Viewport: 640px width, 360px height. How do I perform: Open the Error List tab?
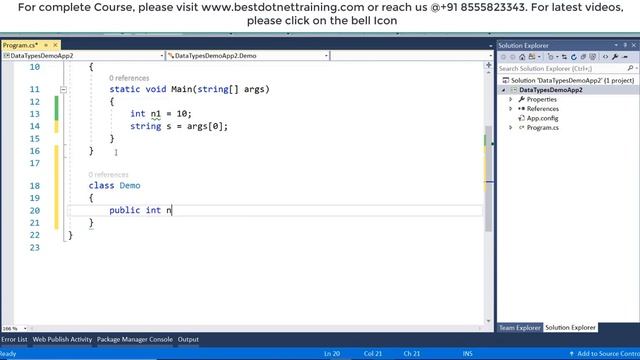[x=14, y=339]
